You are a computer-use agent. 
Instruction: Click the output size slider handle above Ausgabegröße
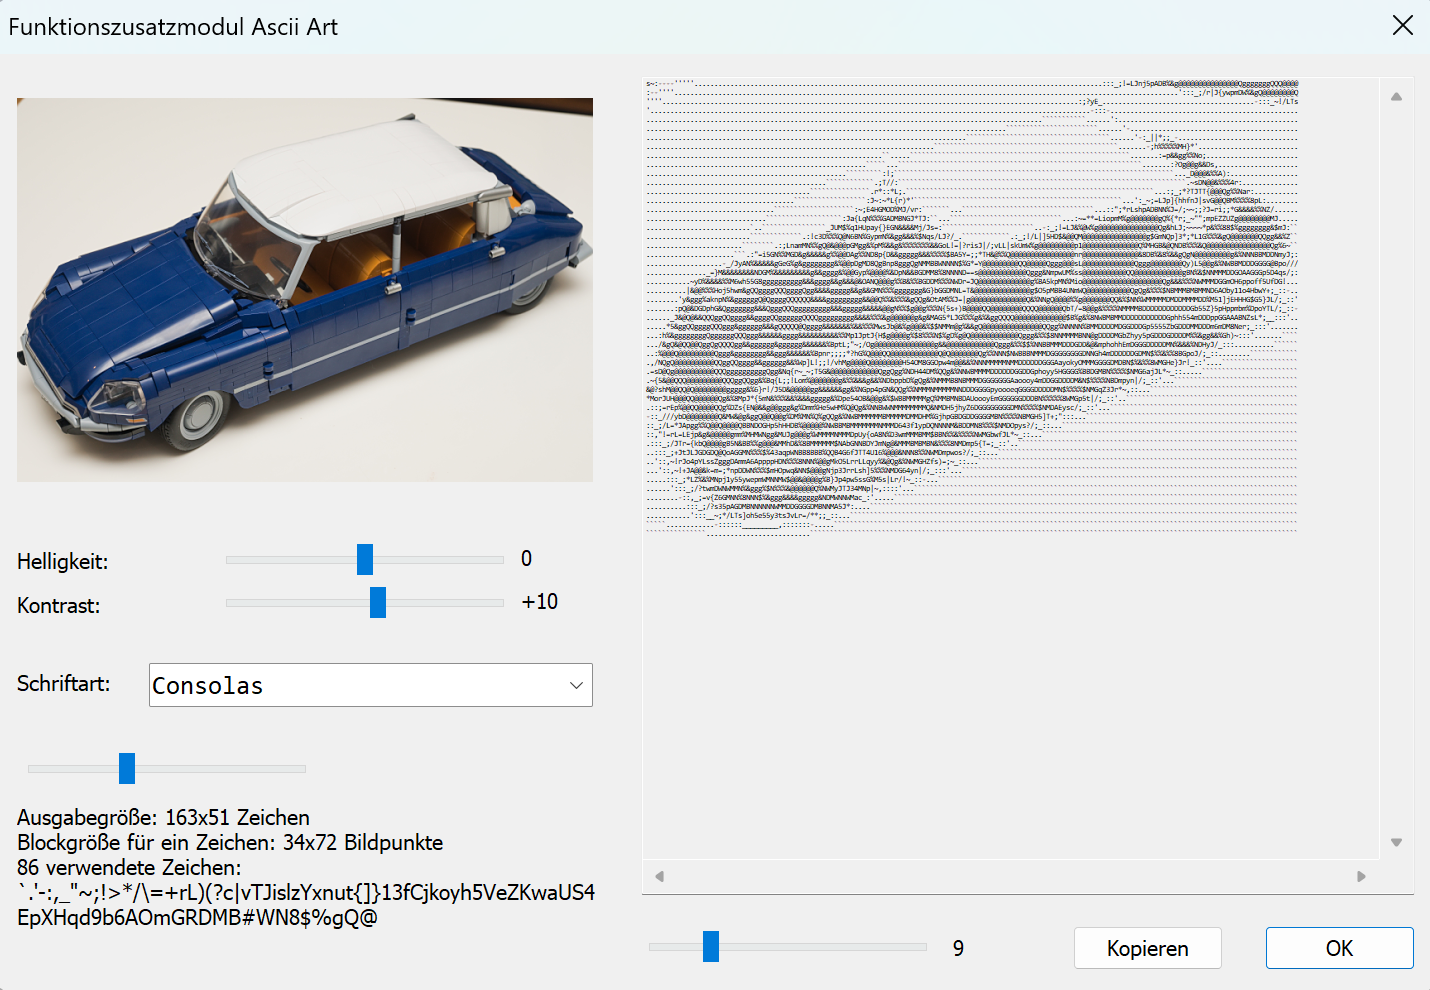pyautogui.click(x=127, y=769)
